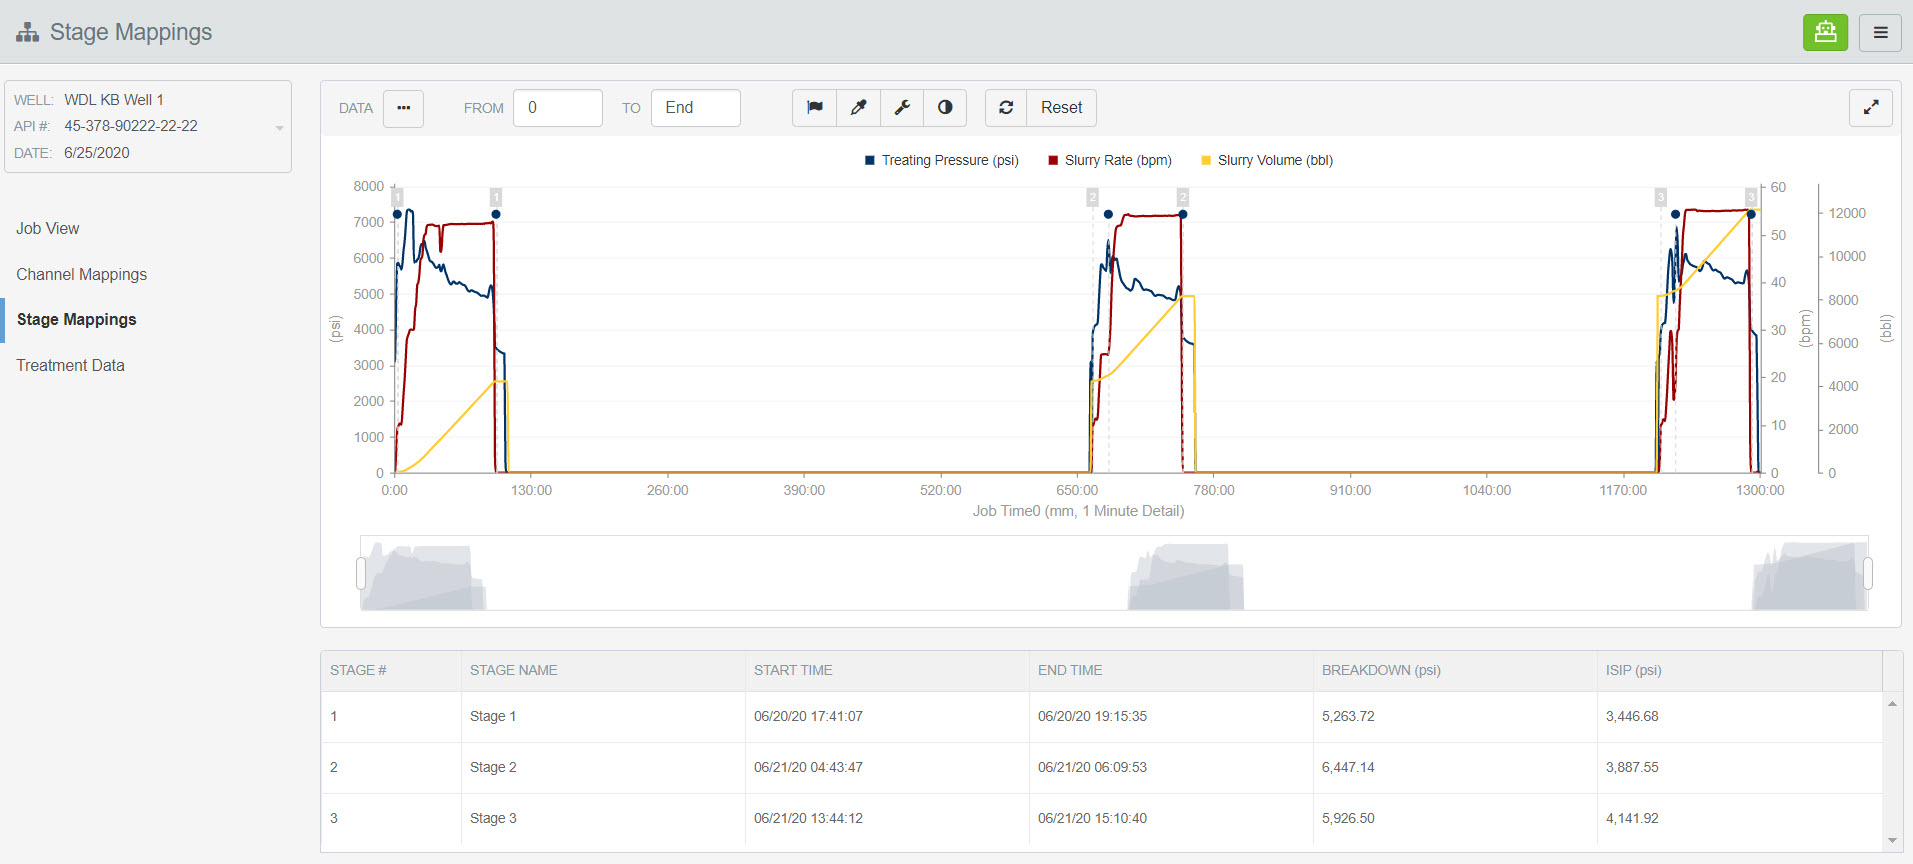Click the FROM input field
Screen dimensions: 1913x864
click(557, 108)
